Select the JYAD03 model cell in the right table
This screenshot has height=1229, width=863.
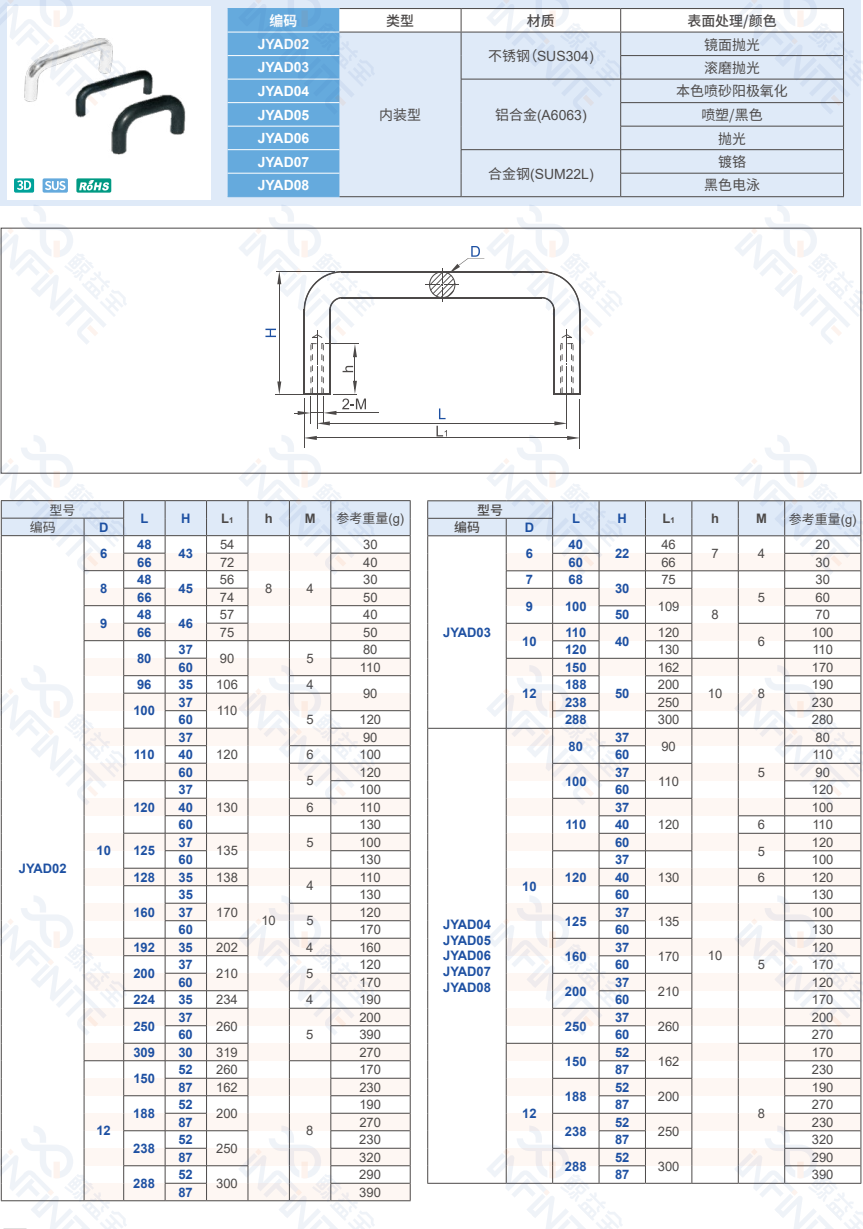[467, 632]
